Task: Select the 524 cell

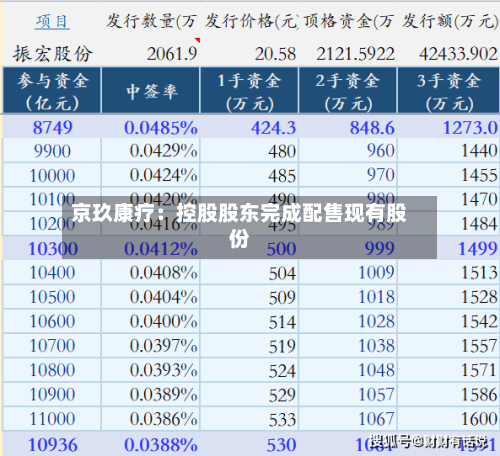Action: click(249, 370)
